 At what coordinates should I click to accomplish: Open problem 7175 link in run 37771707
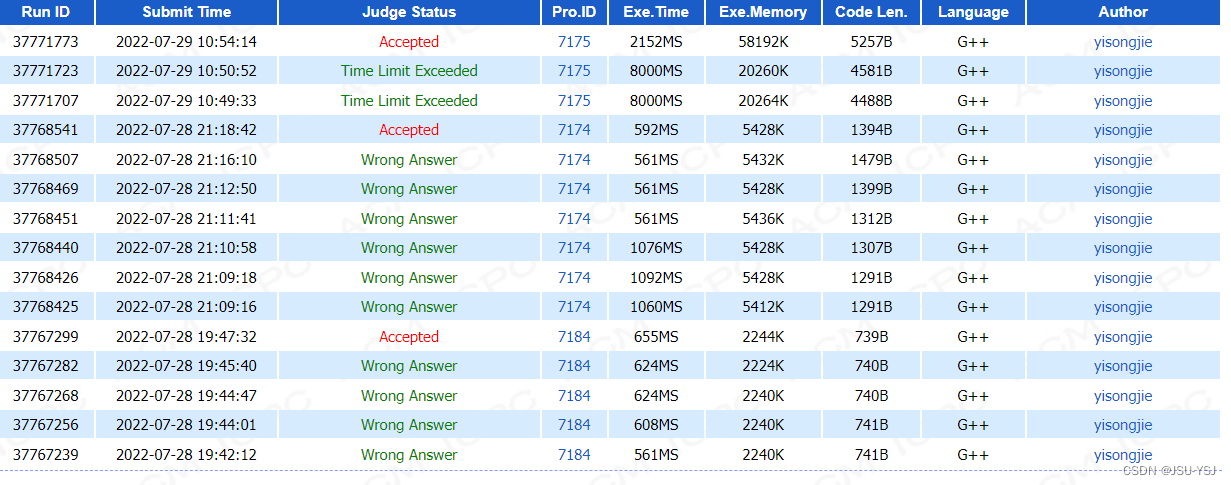click(x=574, y=101)
